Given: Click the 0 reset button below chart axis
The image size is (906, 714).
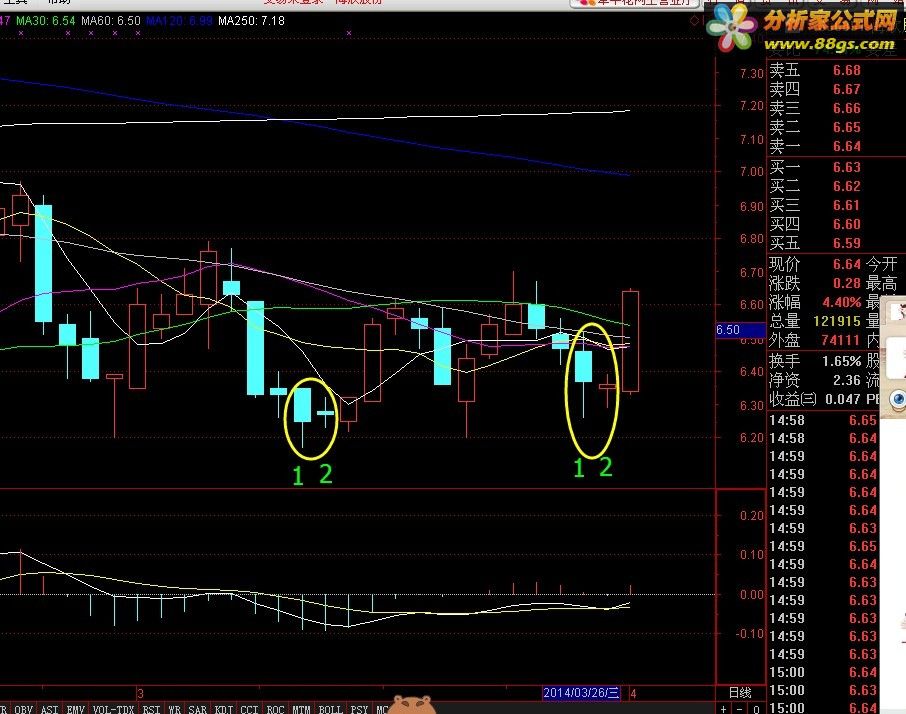Looking at the screenshot, I should 756,709.
